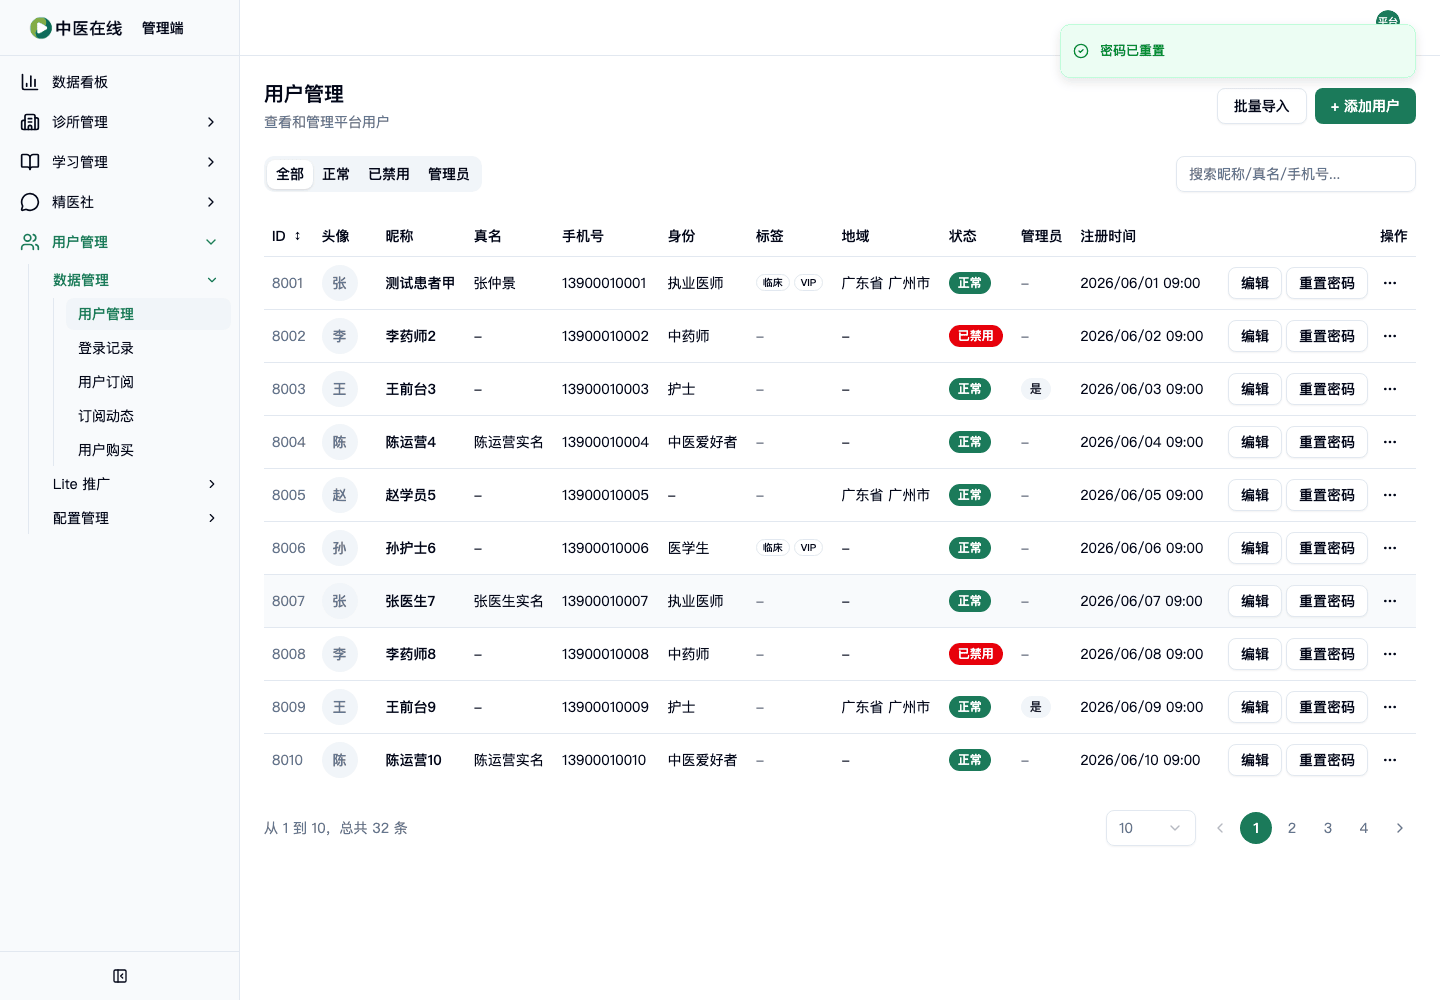Click avatar 张 of user 8001
Viewport: 1440px width, 1000px height.
[x=340, y=283]
